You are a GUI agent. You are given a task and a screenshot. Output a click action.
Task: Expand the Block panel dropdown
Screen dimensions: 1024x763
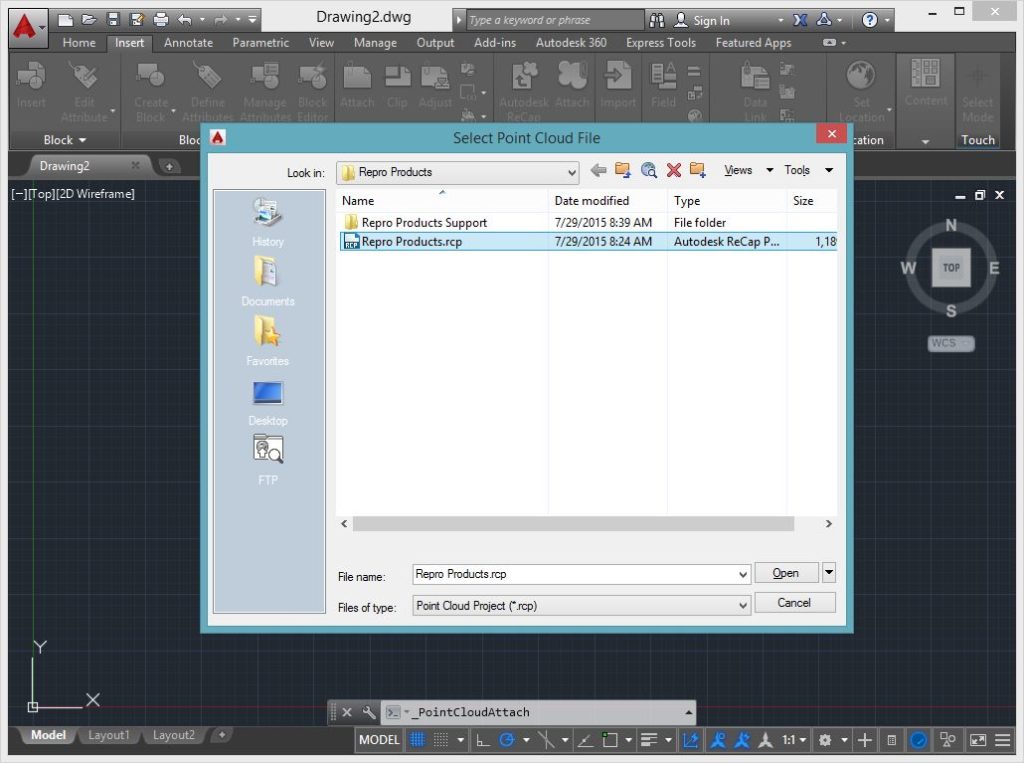click(65, 140)
